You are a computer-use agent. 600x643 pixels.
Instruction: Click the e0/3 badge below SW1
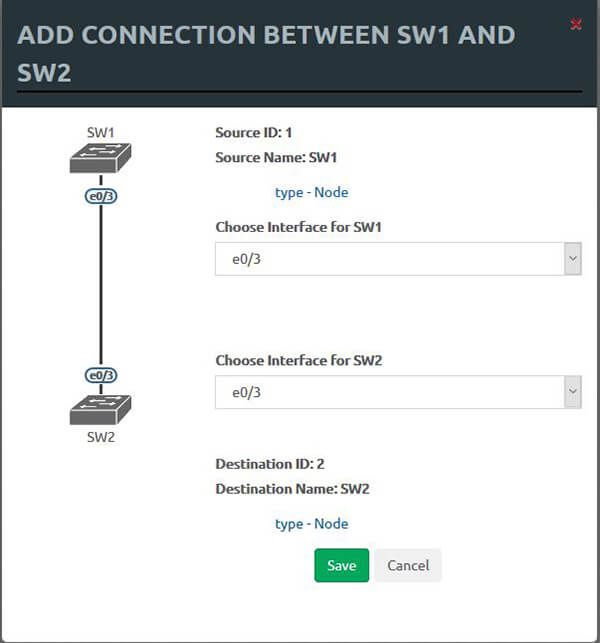[x=101, y=196]
